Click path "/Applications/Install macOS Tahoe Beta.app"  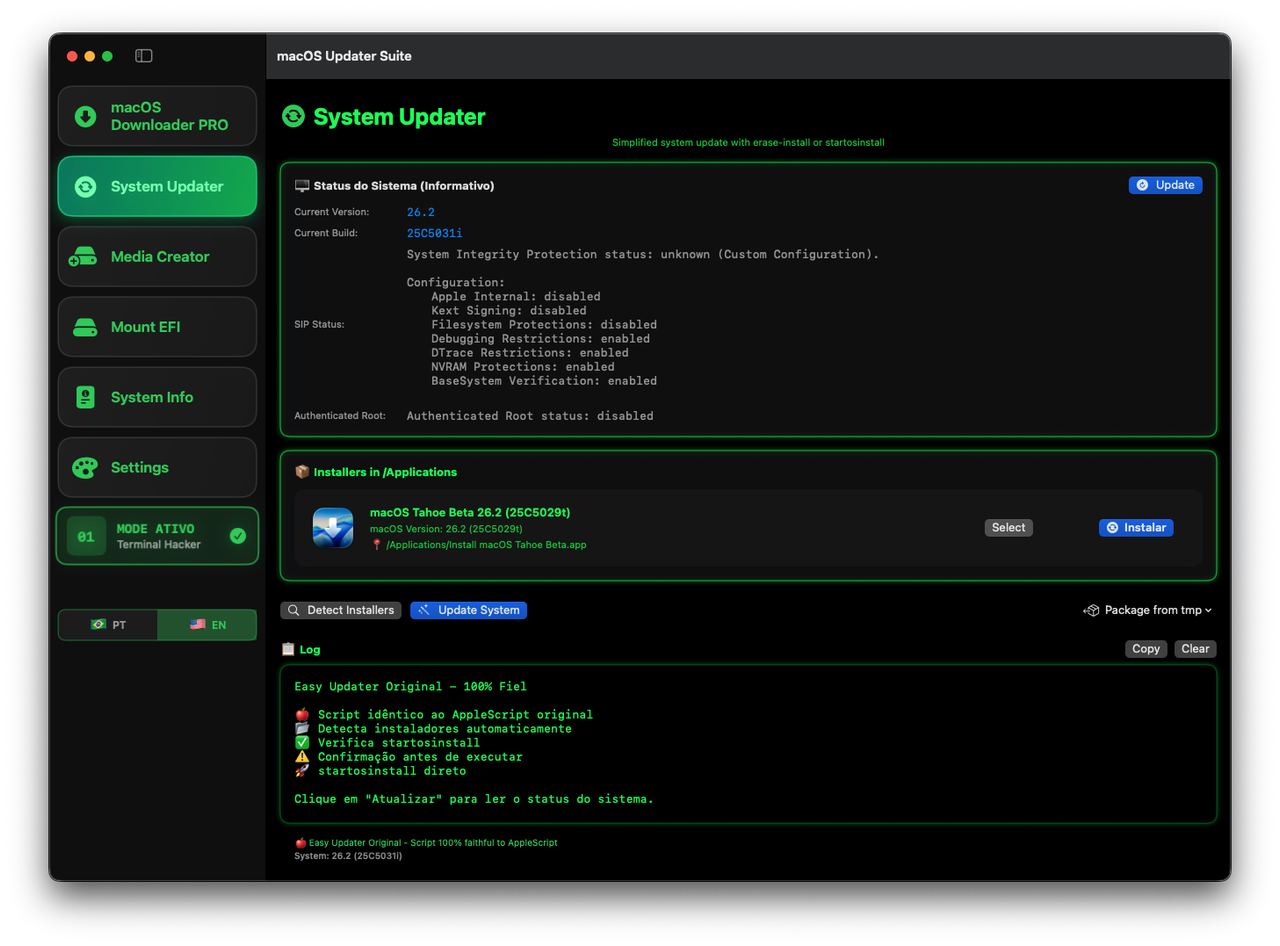pyautogui.click(x=486, y=545)
